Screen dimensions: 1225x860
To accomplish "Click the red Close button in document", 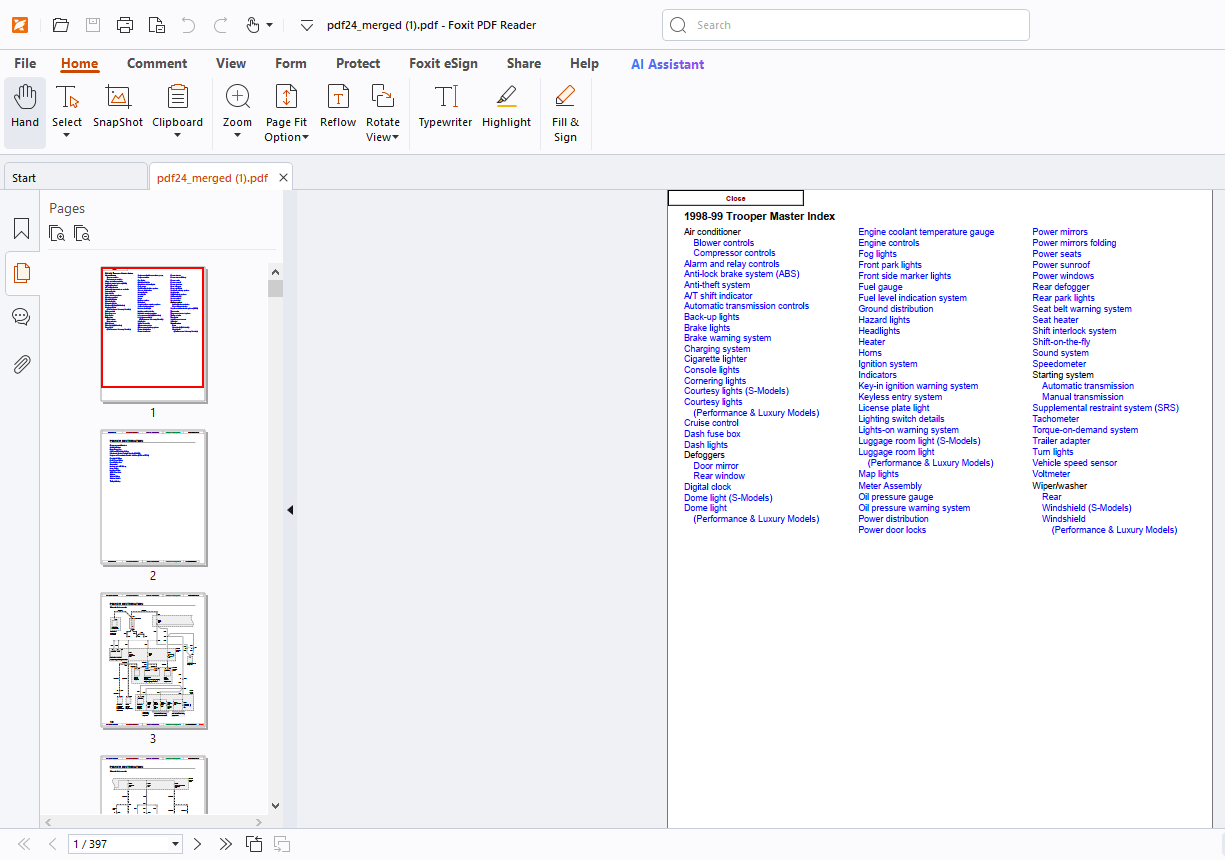I will pos(735,198).
